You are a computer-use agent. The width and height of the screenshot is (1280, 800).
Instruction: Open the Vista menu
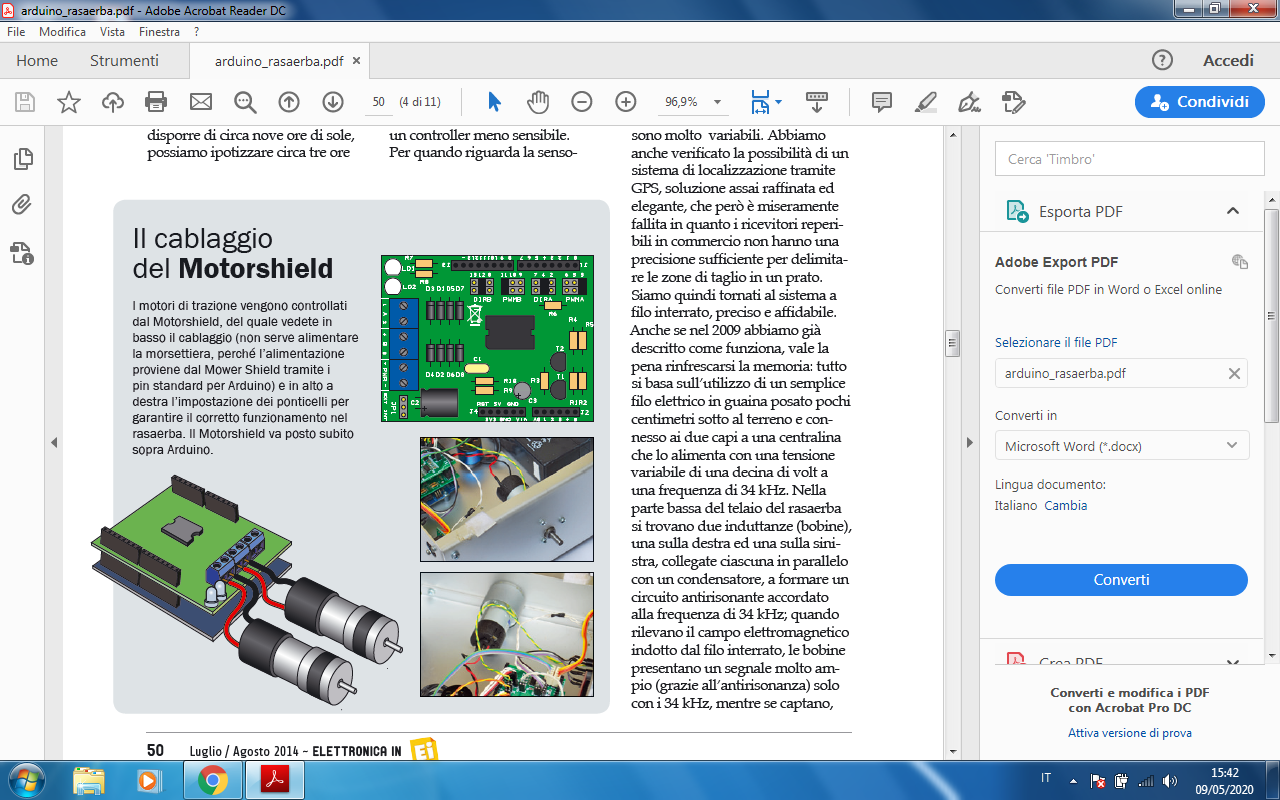[112, 32]
